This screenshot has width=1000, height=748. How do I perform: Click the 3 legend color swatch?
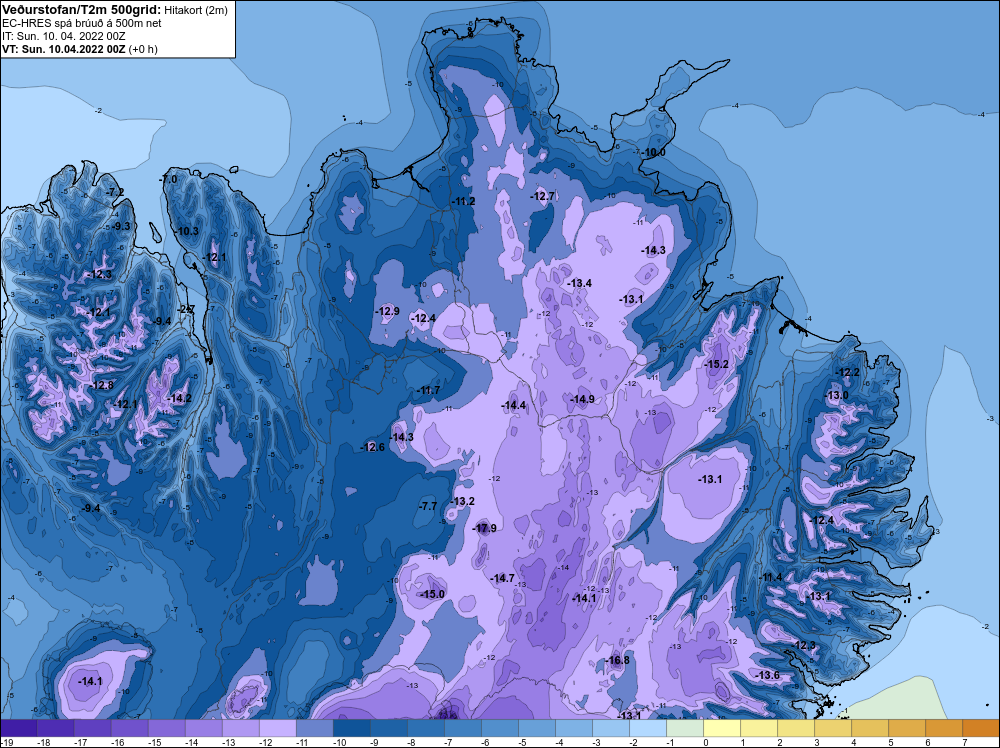tap(833, 728)
